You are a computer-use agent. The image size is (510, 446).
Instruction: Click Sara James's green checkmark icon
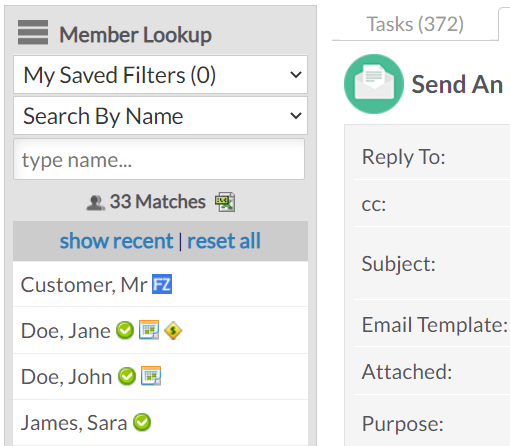(x=142, y=422)
